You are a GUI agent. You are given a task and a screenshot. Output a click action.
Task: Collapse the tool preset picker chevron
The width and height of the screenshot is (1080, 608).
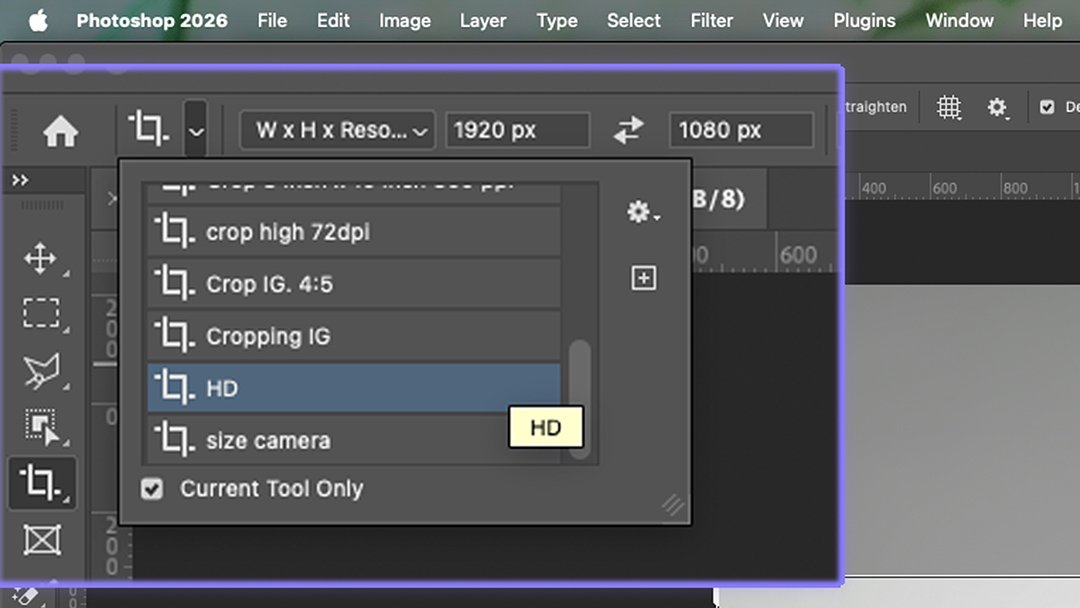[x=196, y=130]
